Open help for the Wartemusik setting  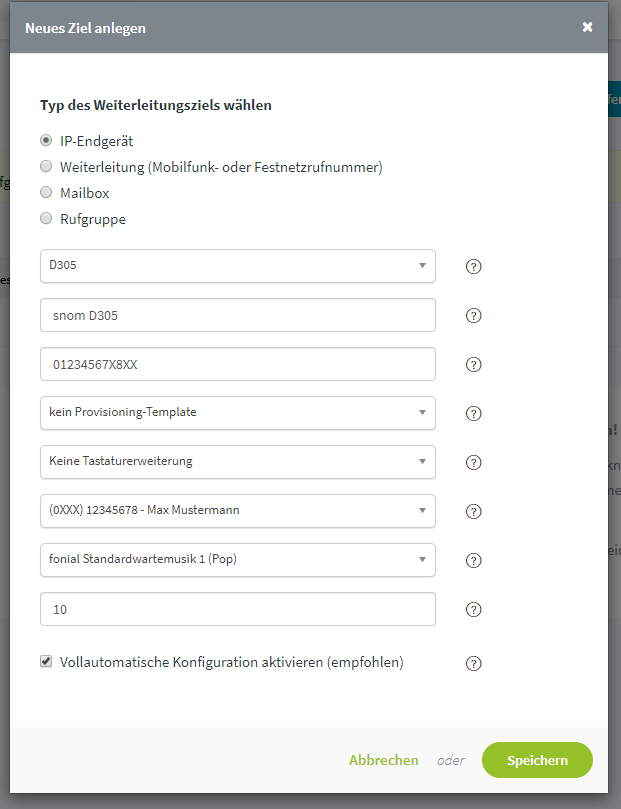tap(474, 560)
